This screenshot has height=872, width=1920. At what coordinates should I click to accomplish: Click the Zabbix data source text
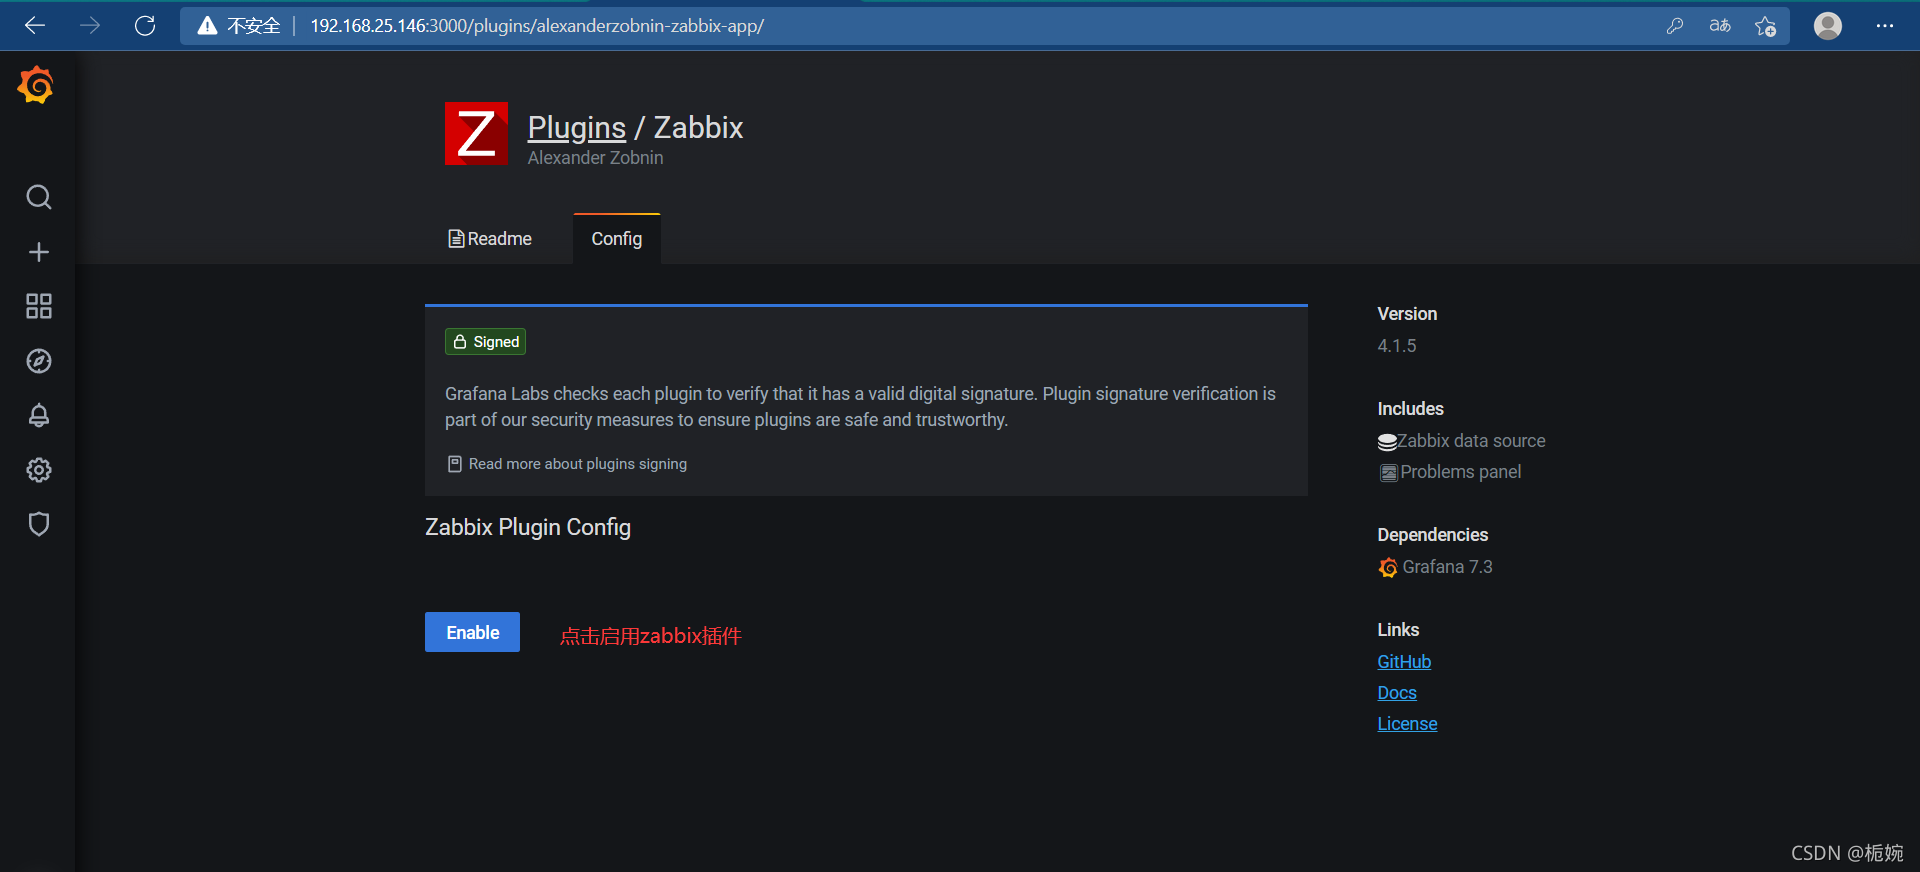1471,441
